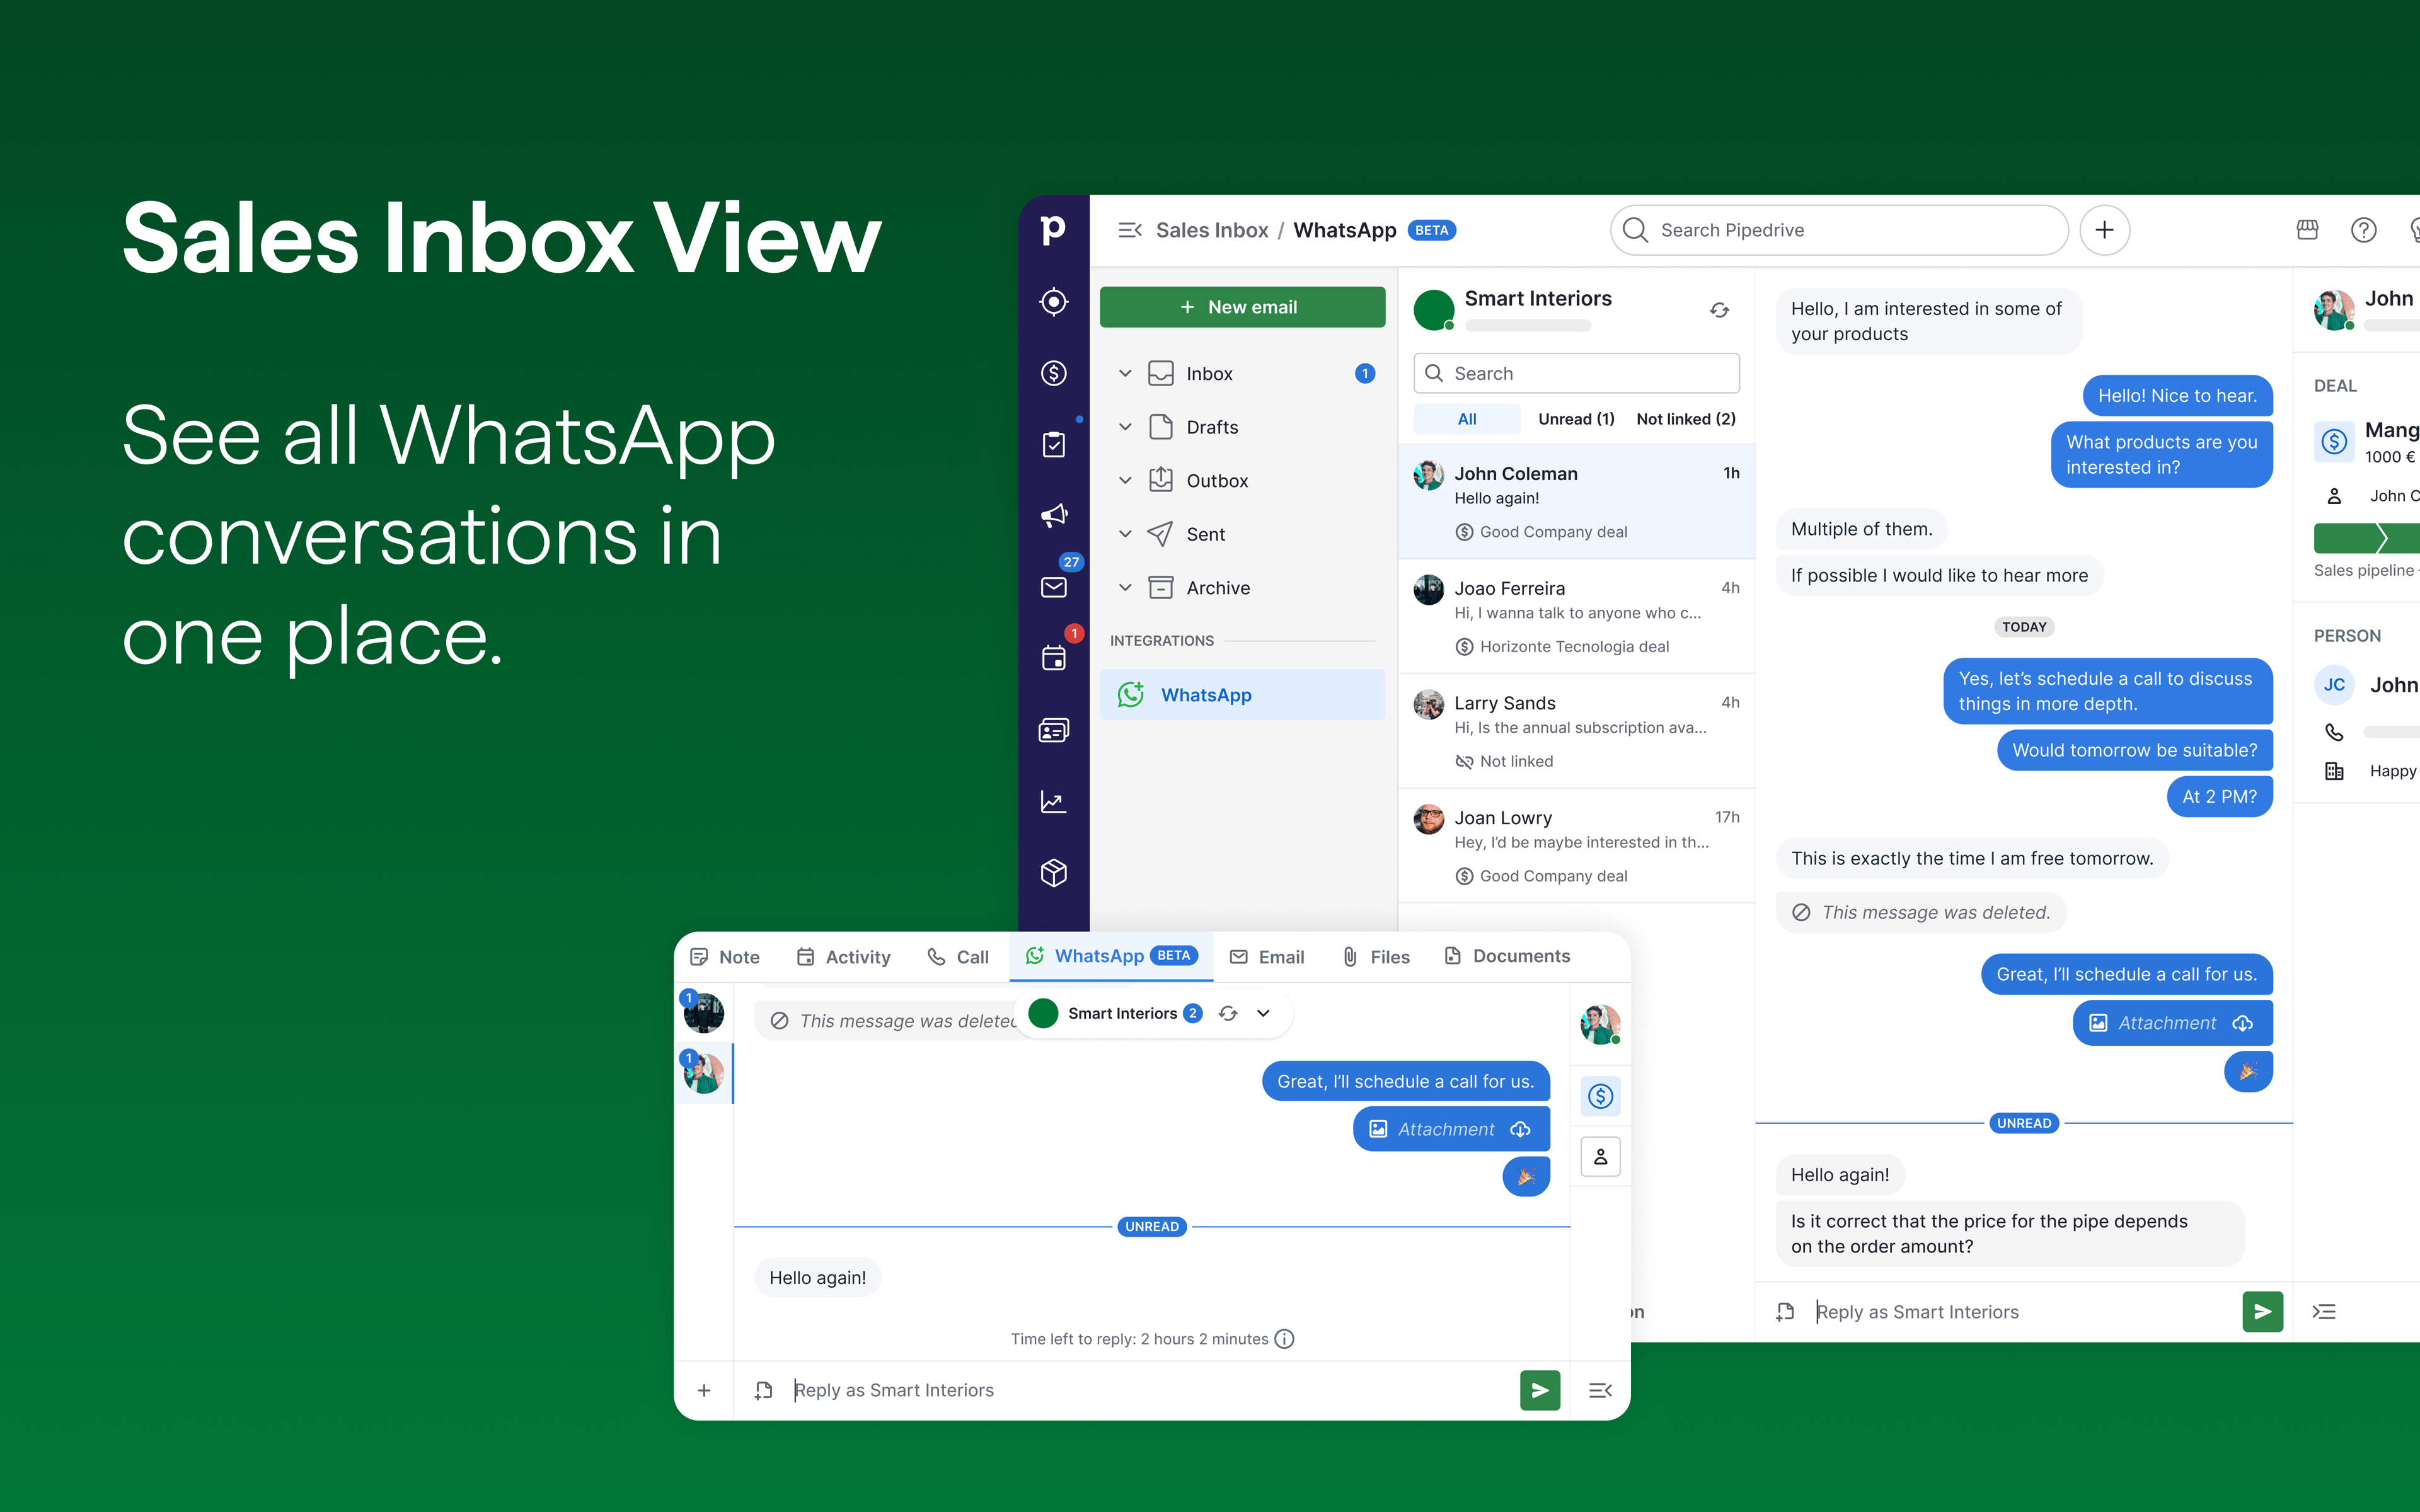The width and height of the screenshot is (2420, 1512).
Task: Open the Pipedrive logo home
Action: 1053,230
